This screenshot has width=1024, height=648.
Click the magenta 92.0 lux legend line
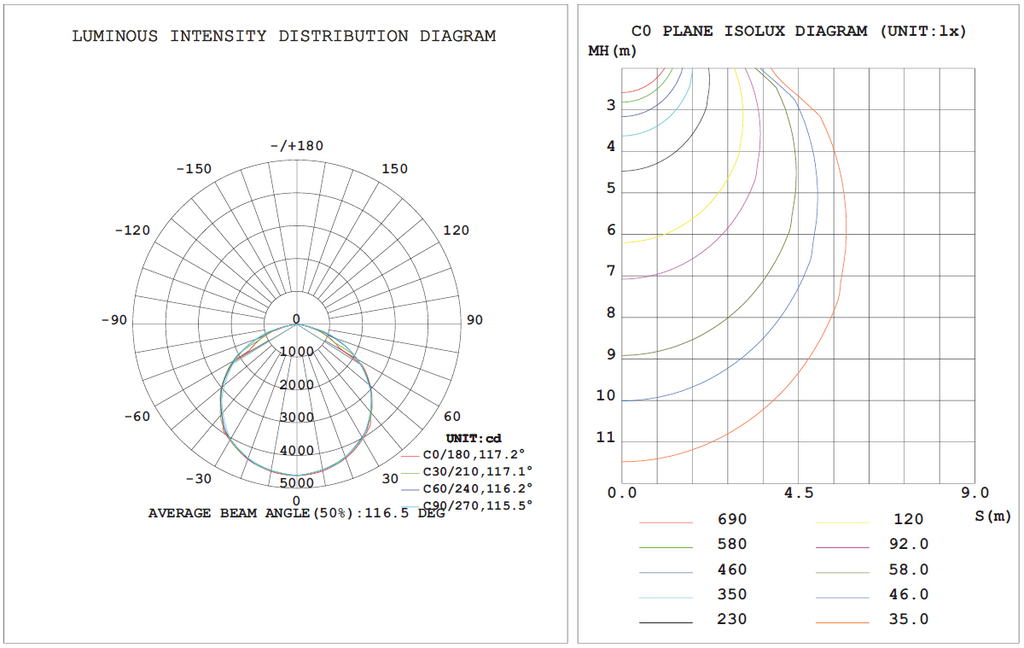[x=842, y=547]
